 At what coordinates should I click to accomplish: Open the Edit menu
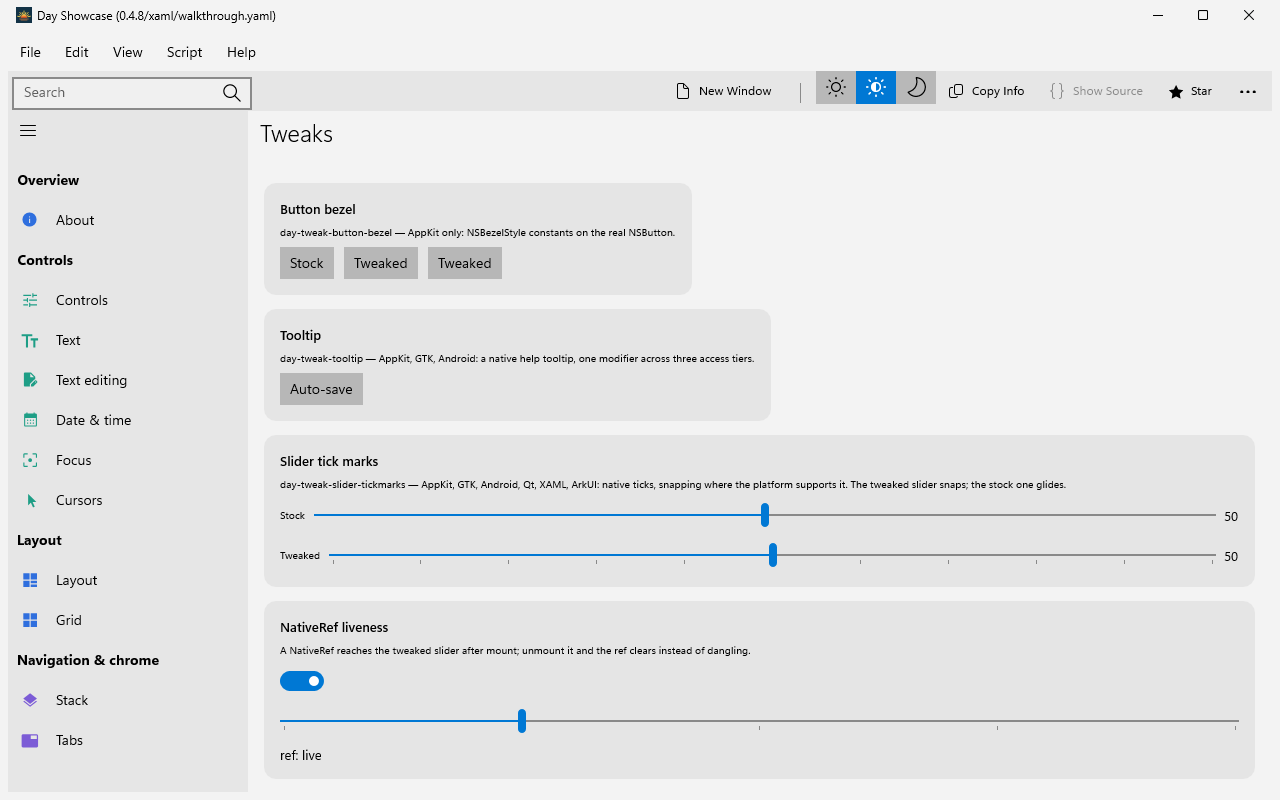click(77, 52)
